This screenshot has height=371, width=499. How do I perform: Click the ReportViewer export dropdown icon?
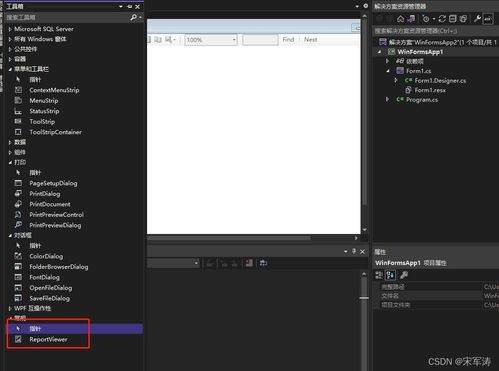pos(170,40)
